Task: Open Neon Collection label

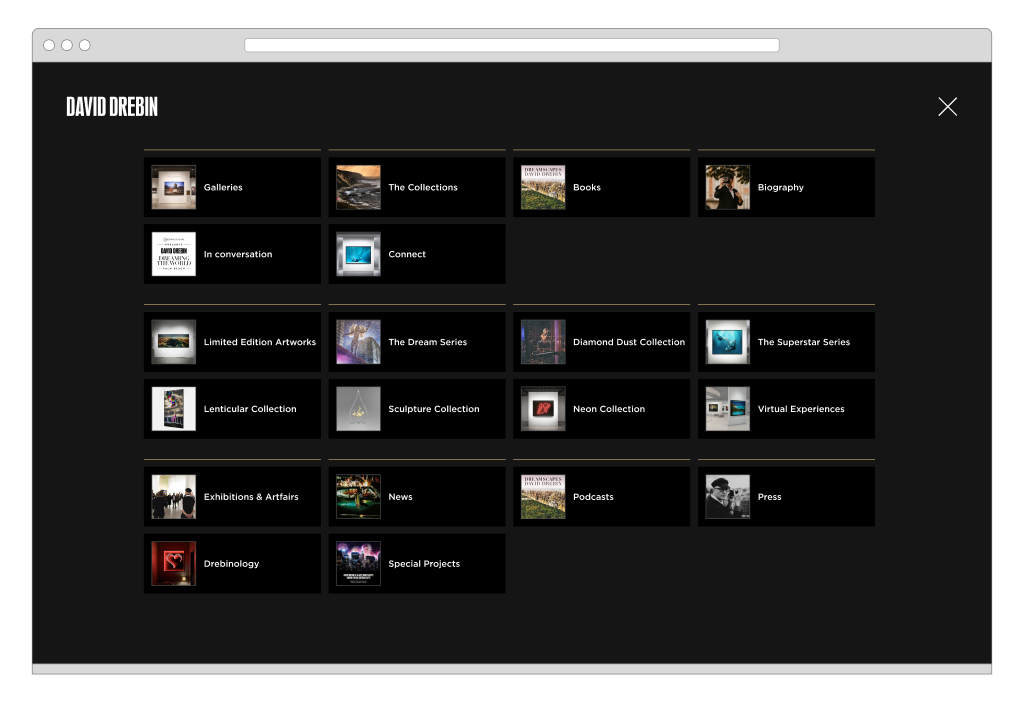Action: point(609,409)
